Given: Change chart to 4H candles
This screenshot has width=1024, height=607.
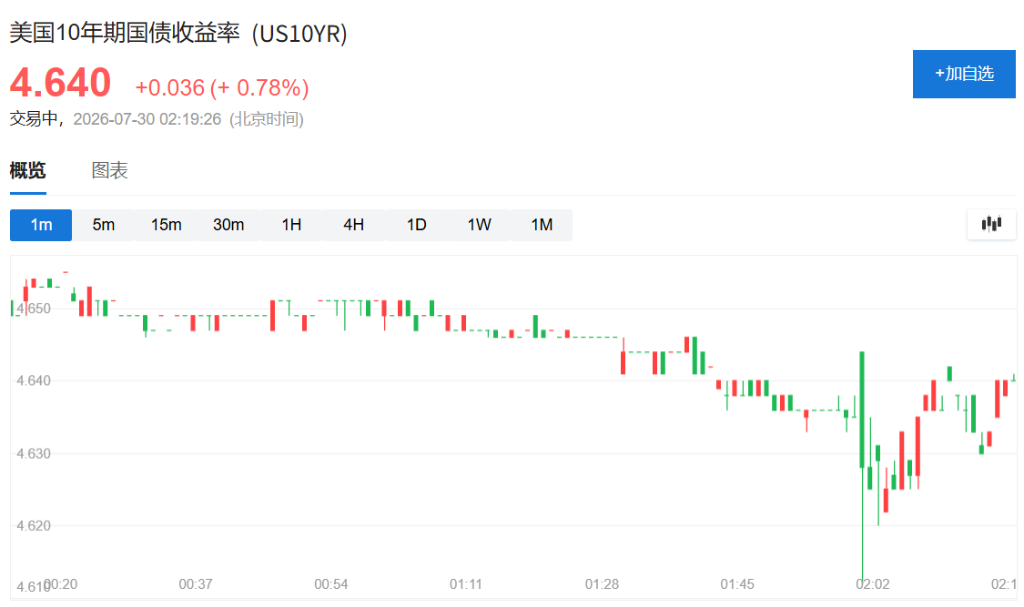Looking at the screenshot, I should point(354,225).
